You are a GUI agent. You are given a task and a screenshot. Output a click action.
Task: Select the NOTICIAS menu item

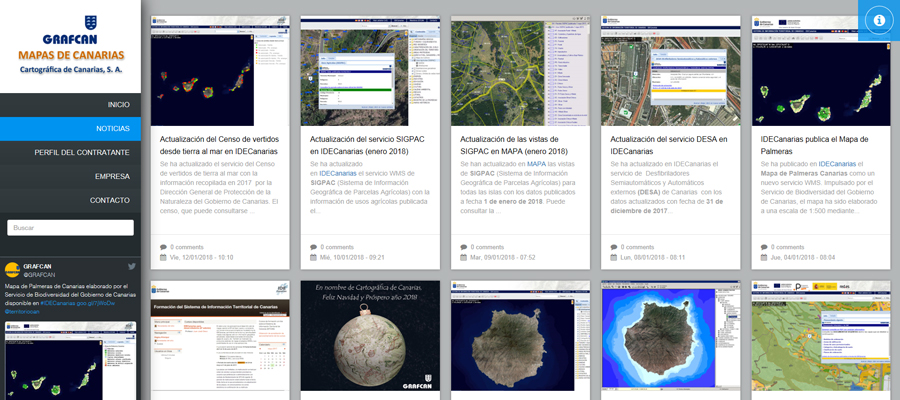pyautogui.click(x=70, y=129)
